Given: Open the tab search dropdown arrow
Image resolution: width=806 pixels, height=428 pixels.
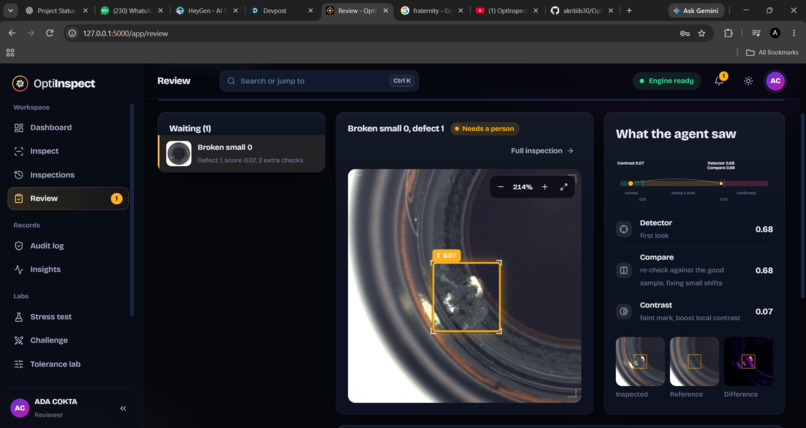Looking at the screenshot, I should pos(10,10).
